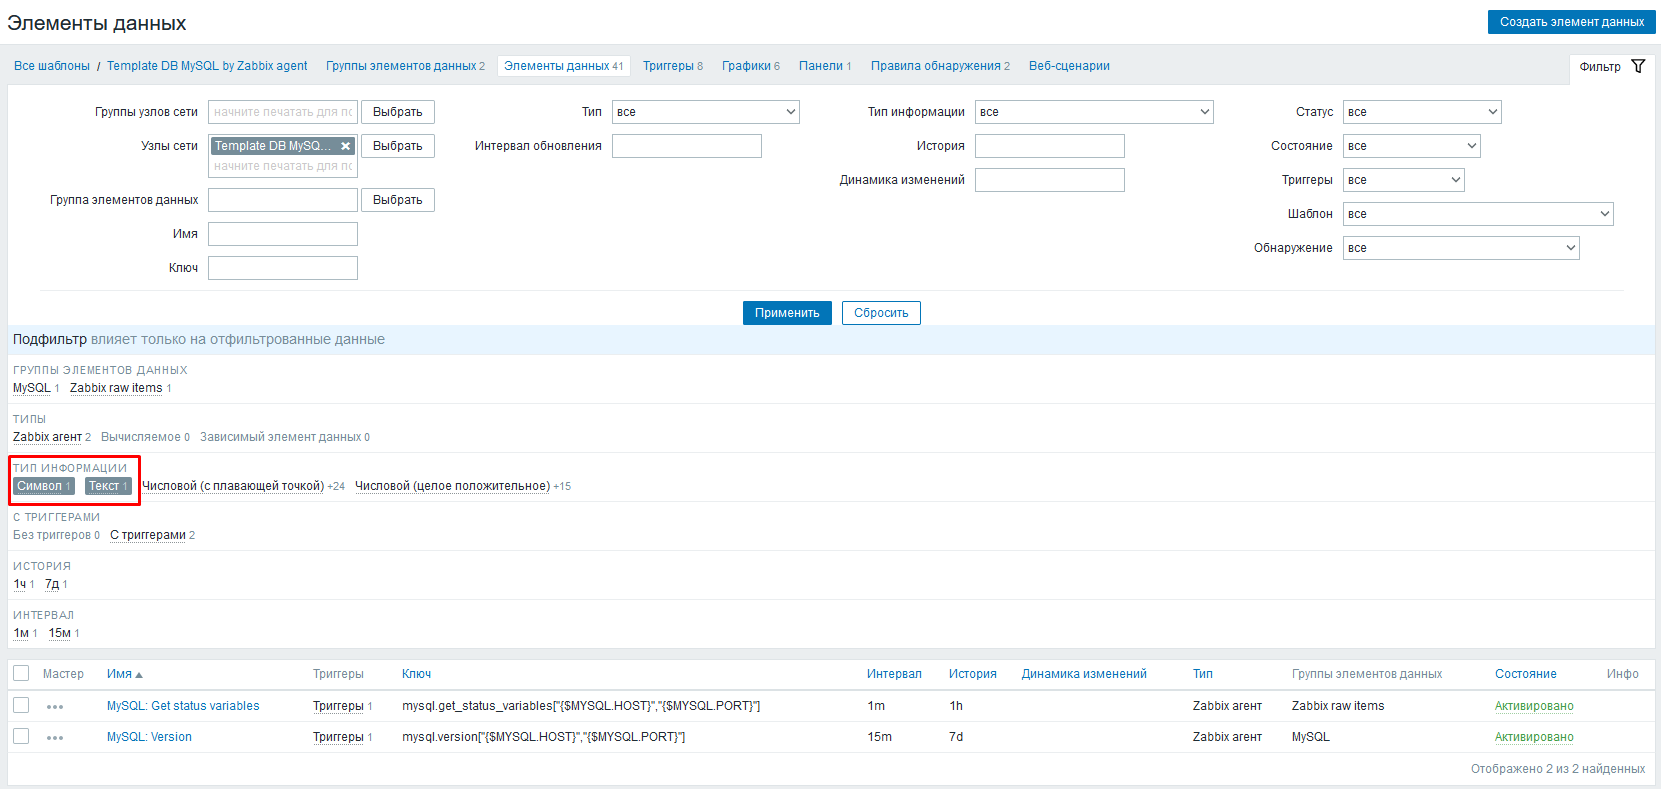Click the Создать элемент данных button
1661x789 pixels.
(1571, 22)
